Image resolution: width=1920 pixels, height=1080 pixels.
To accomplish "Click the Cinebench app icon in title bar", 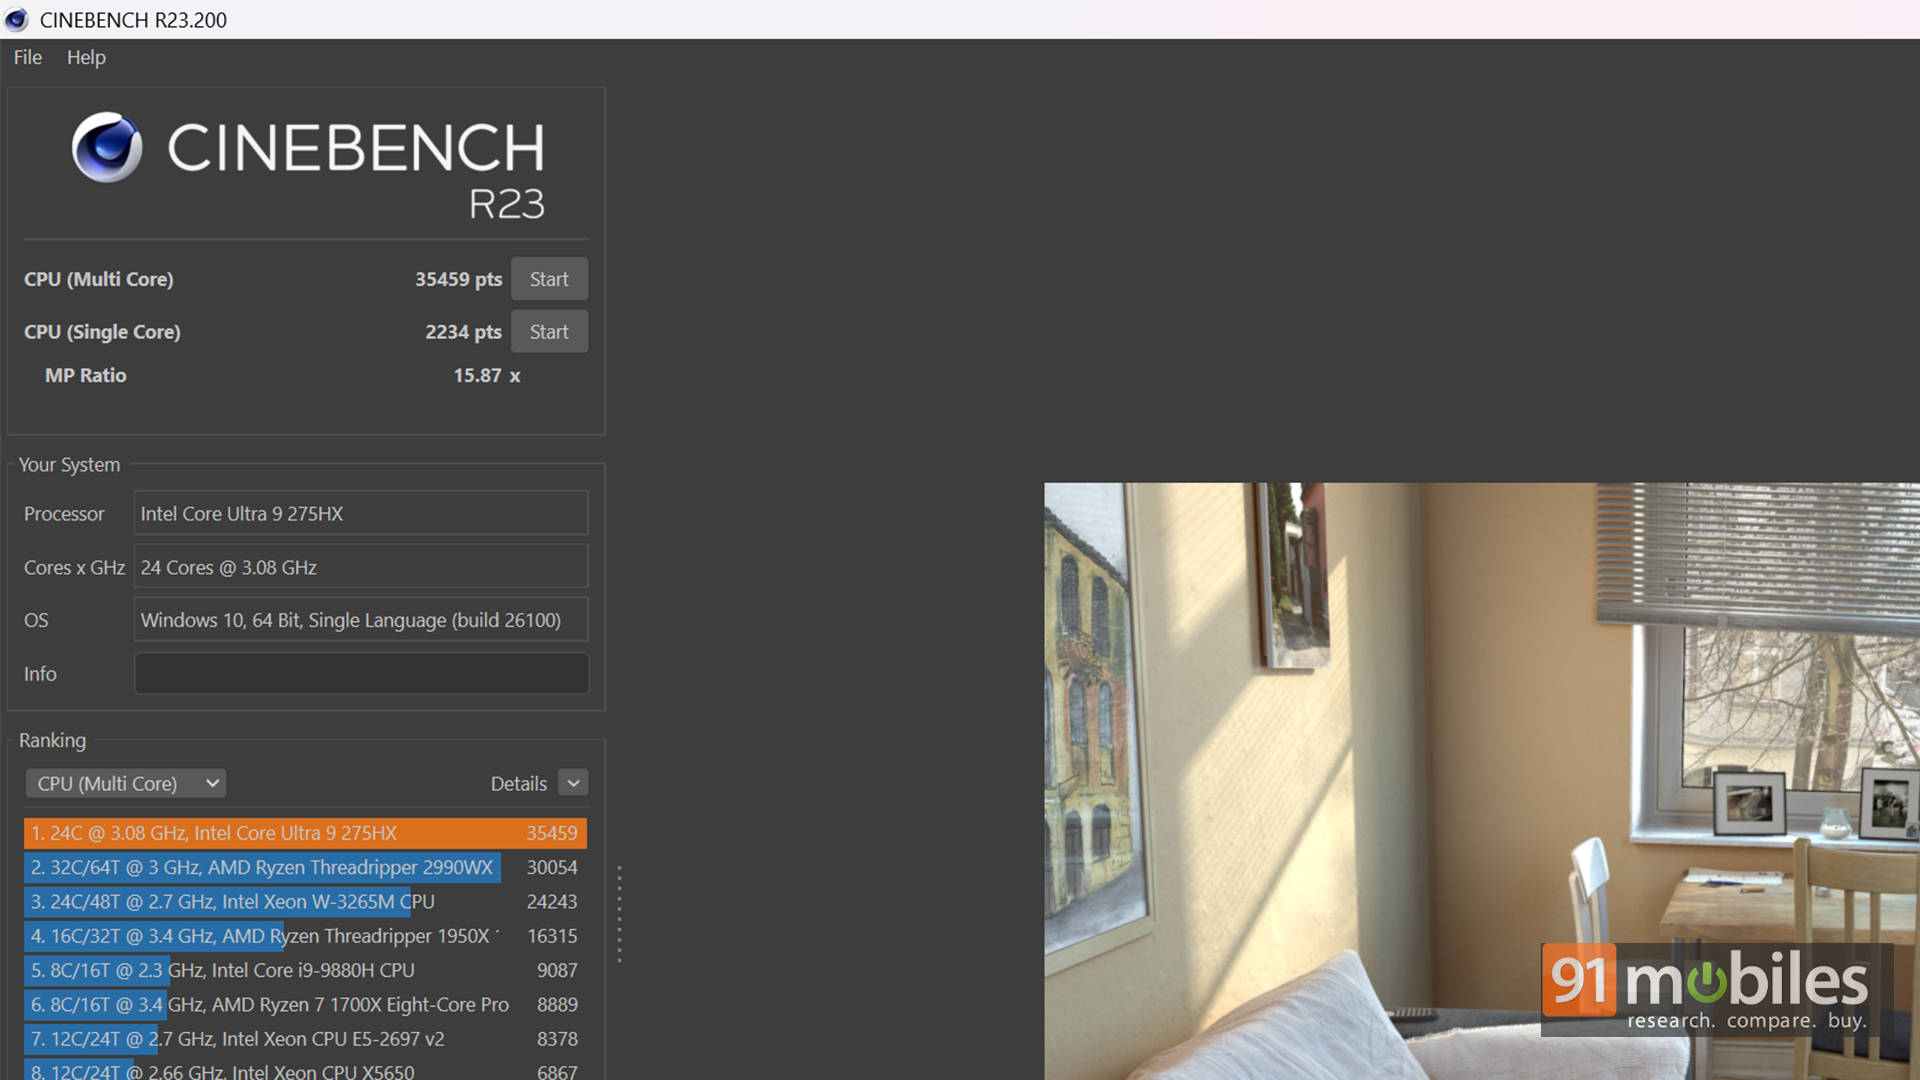I will tap(17, 19).
